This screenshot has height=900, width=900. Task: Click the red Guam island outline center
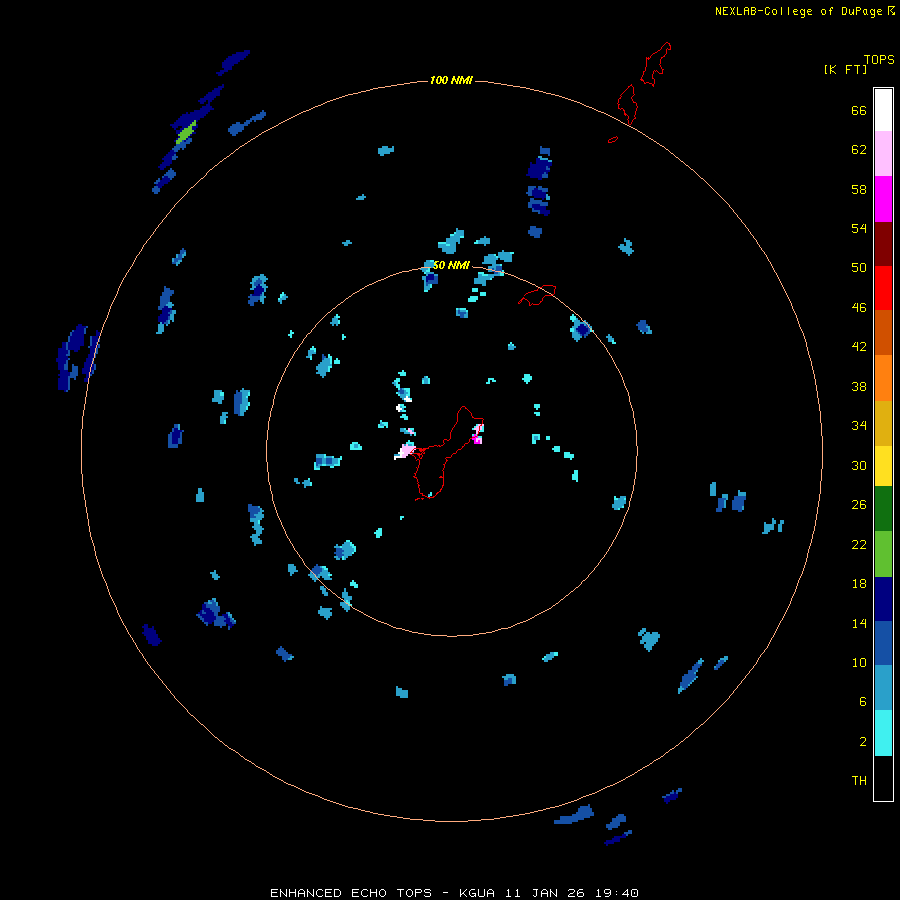[449, 453]
